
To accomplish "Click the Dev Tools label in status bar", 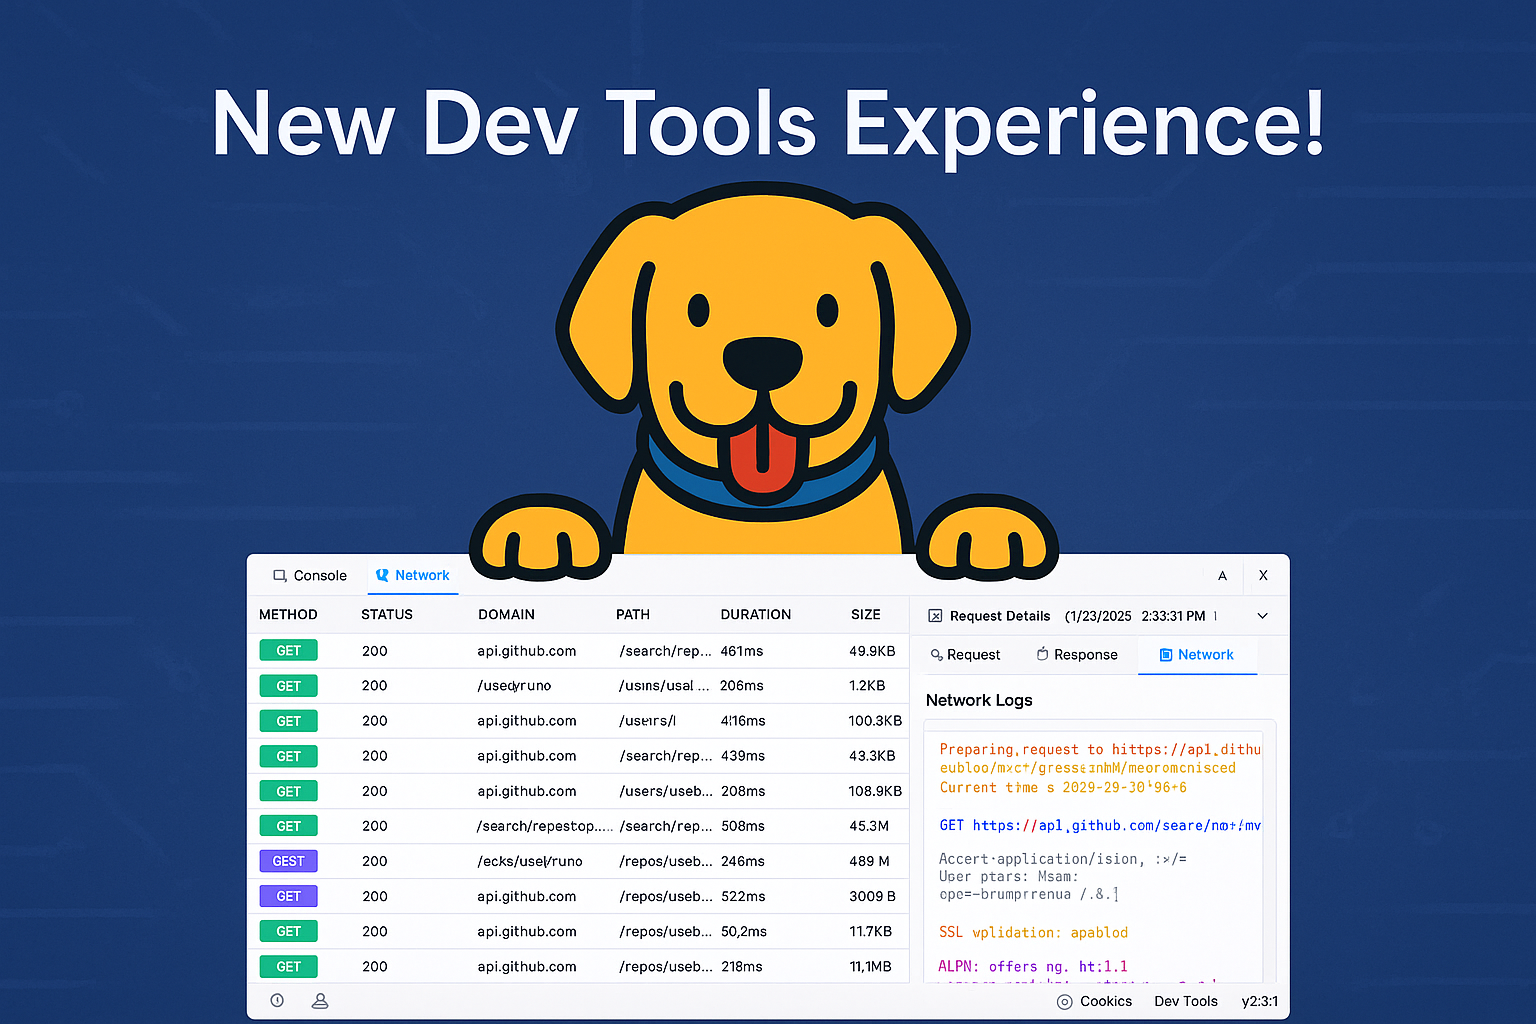I will point(1185,1001).
